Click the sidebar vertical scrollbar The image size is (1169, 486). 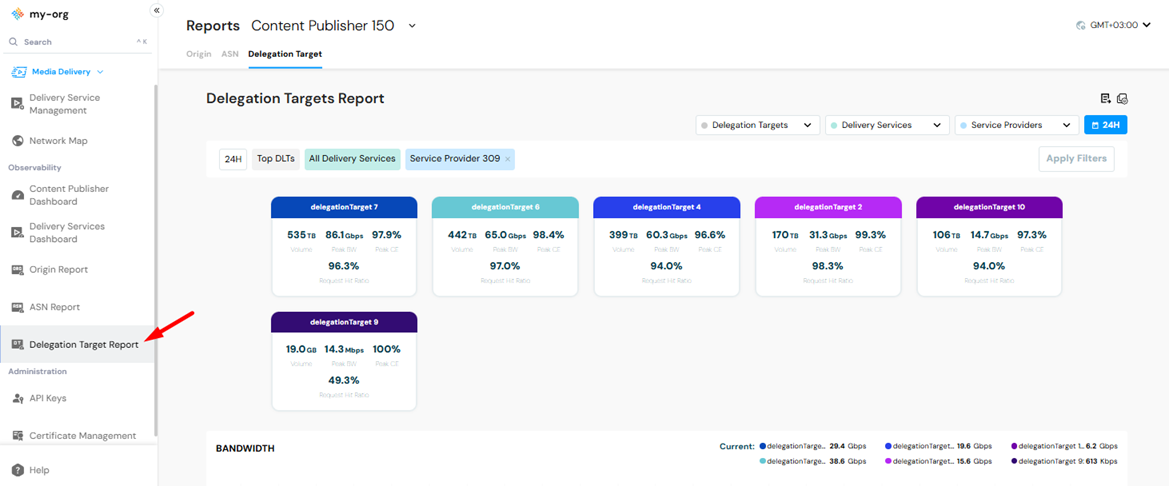(x=155, y=259)
